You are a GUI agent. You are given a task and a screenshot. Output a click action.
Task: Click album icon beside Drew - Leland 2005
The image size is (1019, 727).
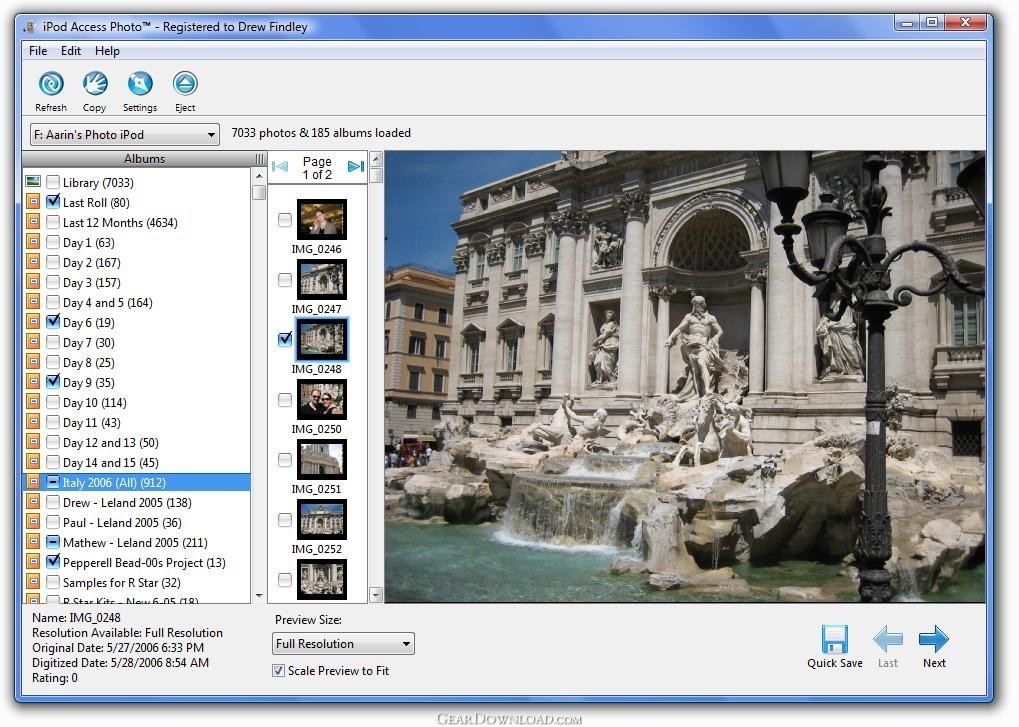33,502
